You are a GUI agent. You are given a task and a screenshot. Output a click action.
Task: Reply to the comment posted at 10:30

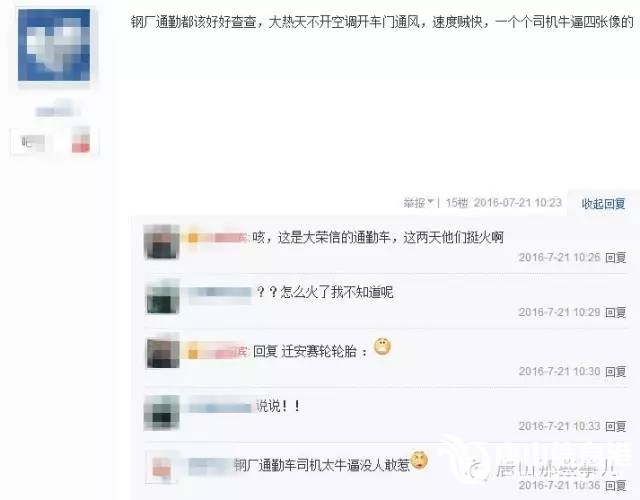(616, 371)
